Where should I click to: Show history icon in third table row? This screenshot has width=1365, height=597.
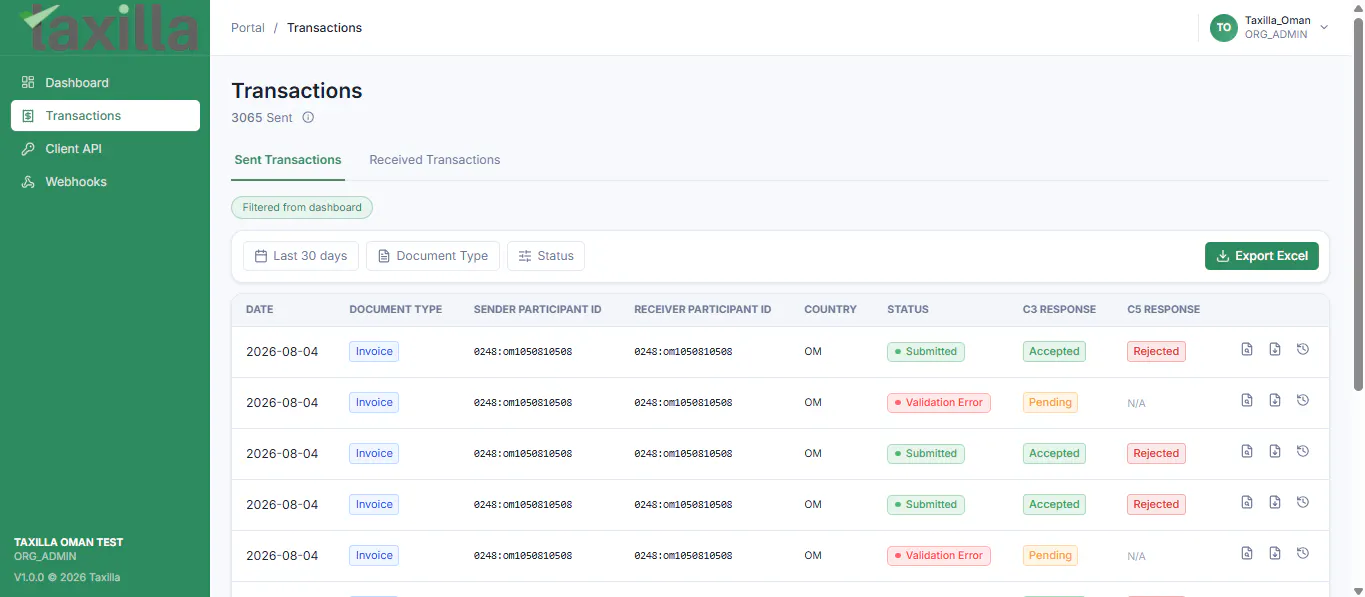pos(1303,451)
